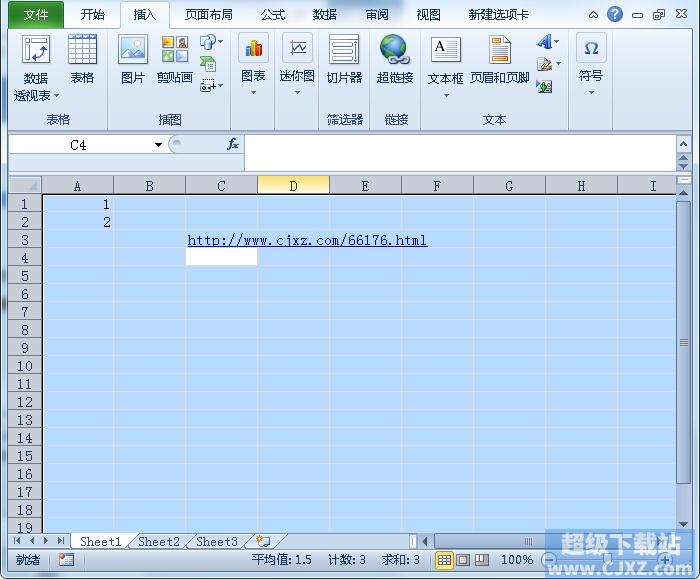Switch to Page Layout view button
Image resolution: width=700 pixels, height=579 pixels.
[x=463, y=559]
